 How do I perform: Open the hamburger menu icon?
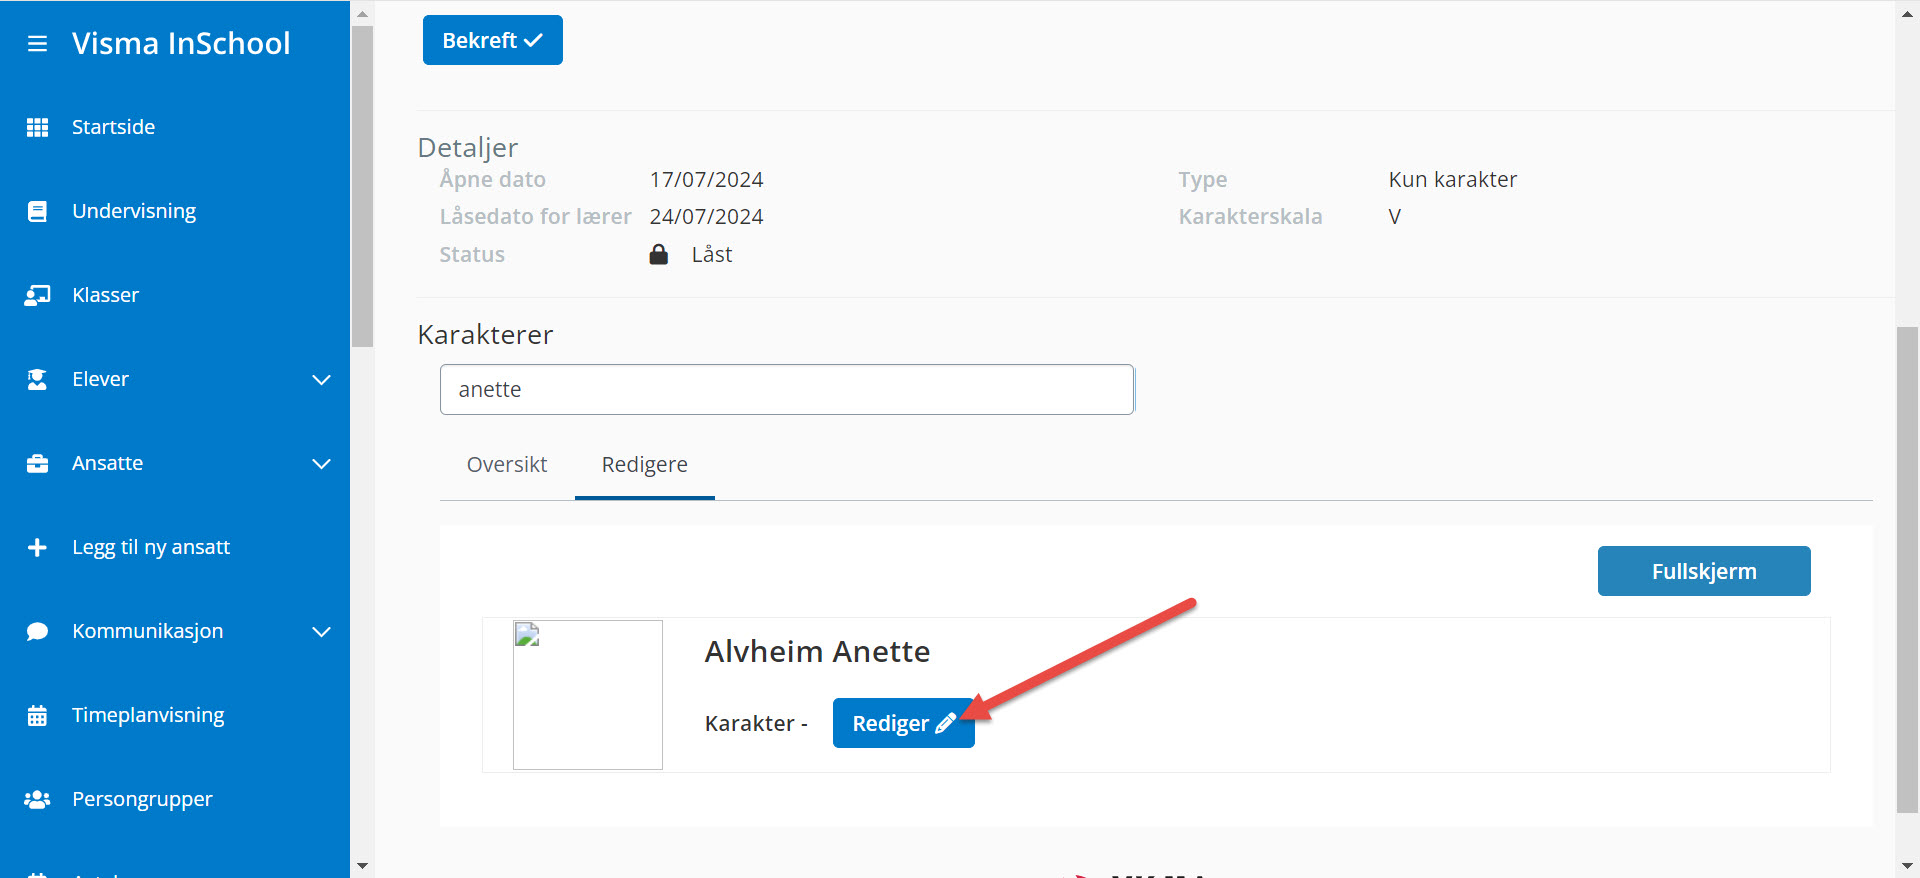(37, 44)
